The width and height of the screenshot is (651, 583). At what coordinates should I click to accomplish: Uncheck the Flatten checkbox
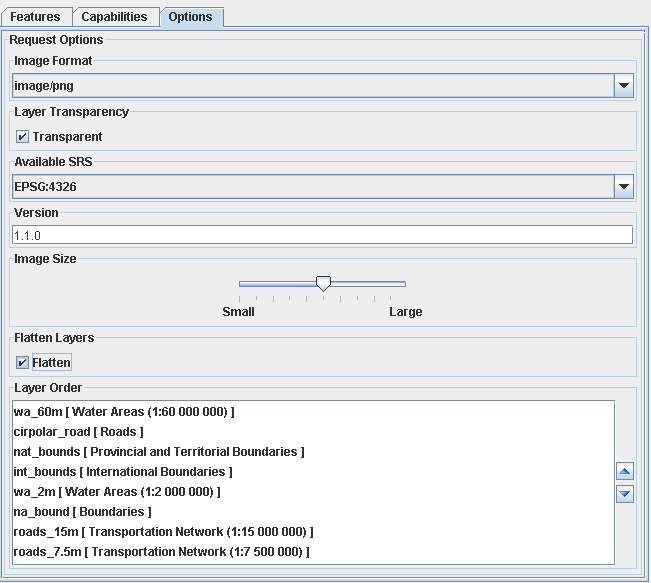(22, 363)
